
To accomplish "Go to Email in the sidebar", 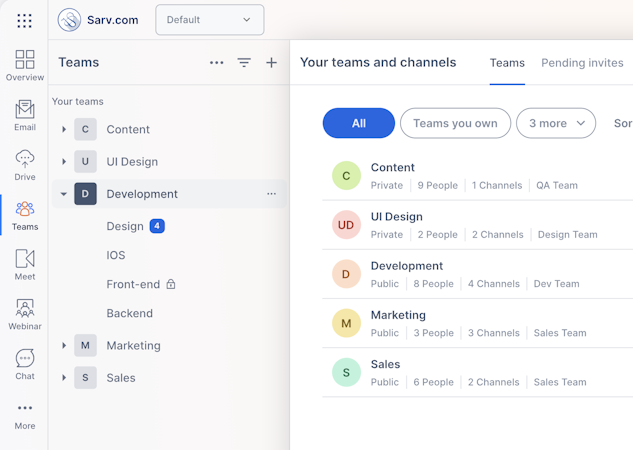I will click(x=24, y=110).
